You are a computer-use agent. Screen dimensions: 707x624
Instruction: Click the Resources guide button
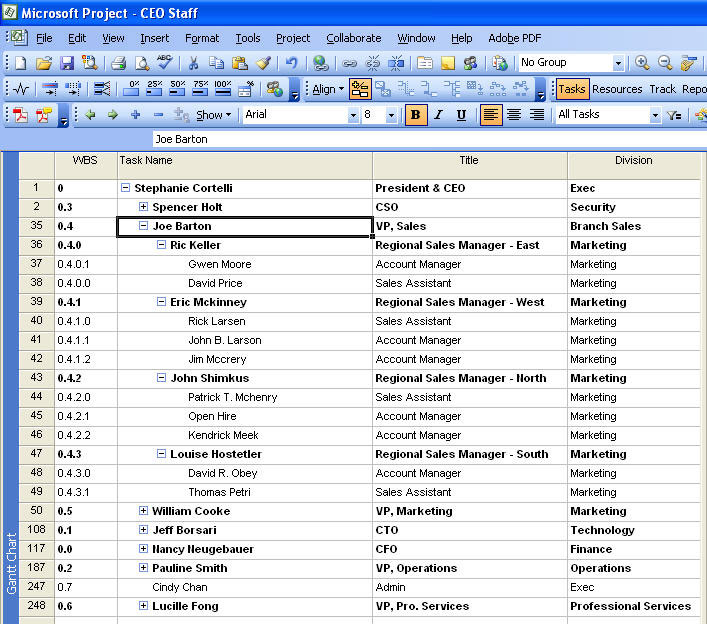[617, 89]
